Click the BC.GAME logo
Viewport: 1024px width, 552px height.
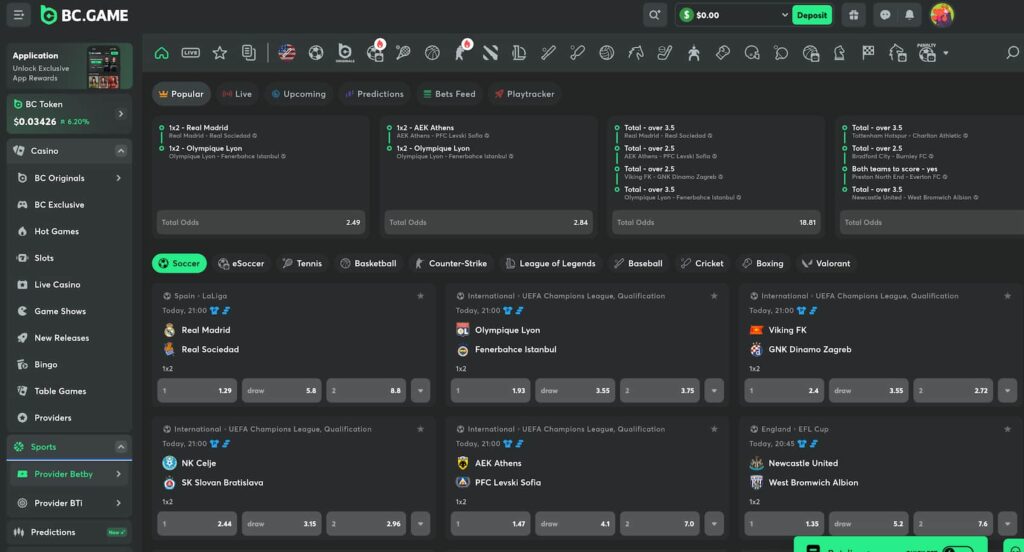[84, 15]
